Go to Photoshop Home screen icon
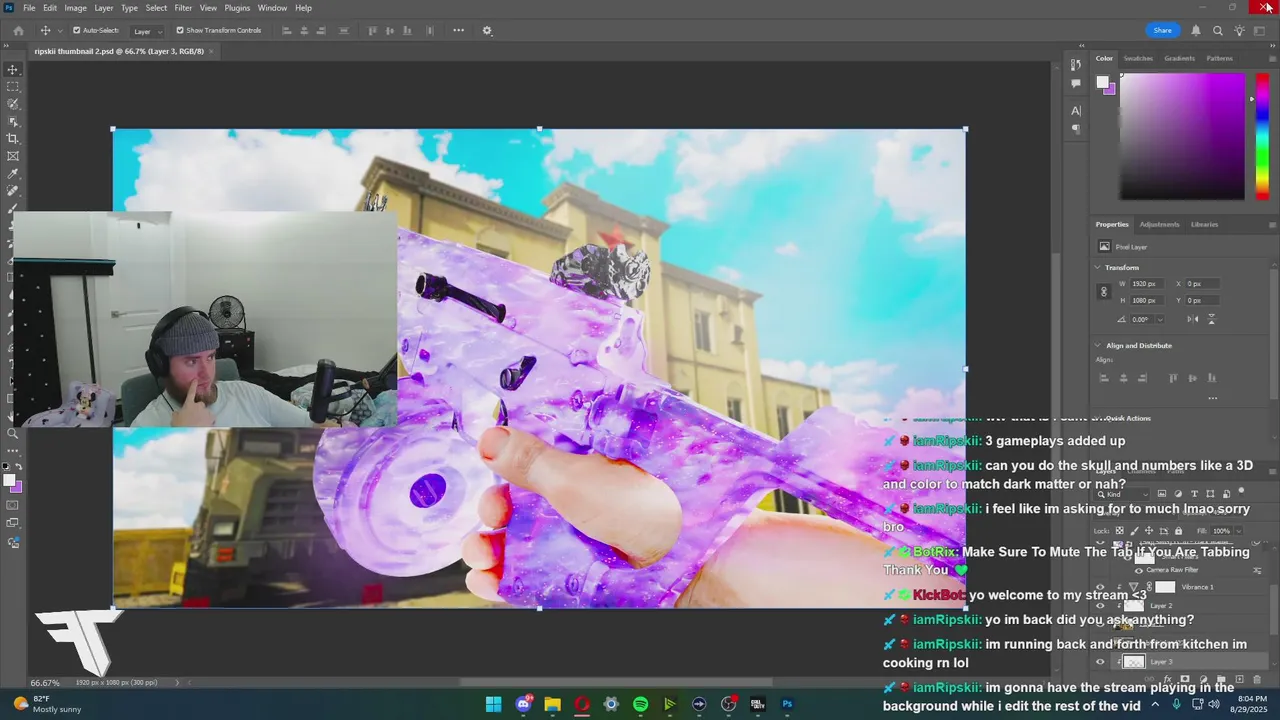The height and width of the screenshot is (720, 1280). click(18, 30)
